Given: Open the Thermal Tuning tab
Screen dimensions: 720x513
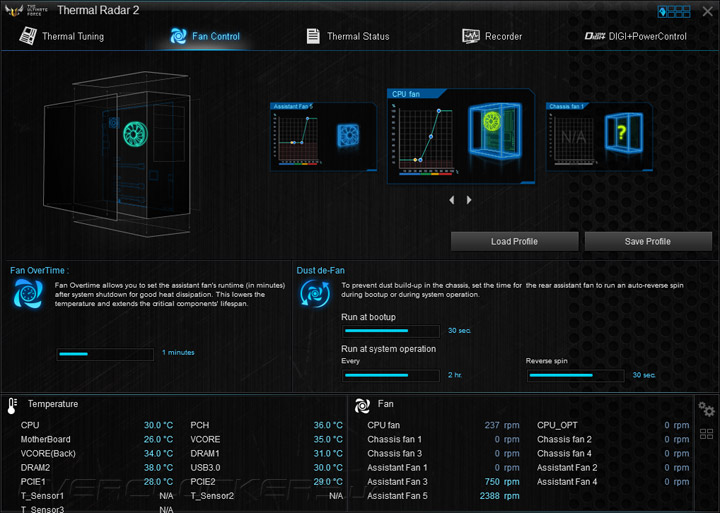Looking at the screenshot, I should (x=62, y=36).
